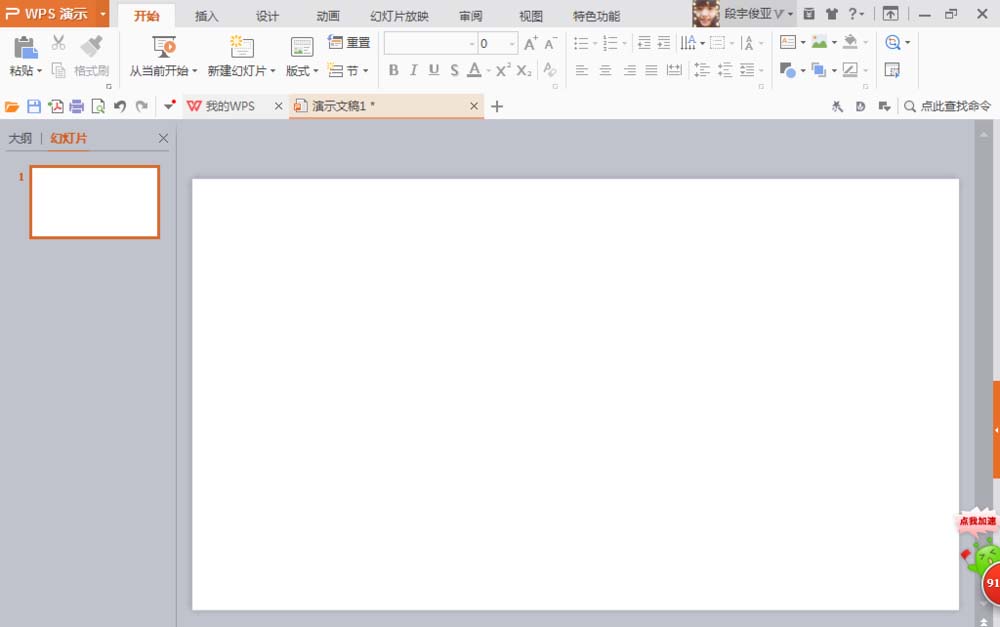This screenshot has width=1000, height=627.
Task: Open the font name combo box
Action: [x=430, y=44]
